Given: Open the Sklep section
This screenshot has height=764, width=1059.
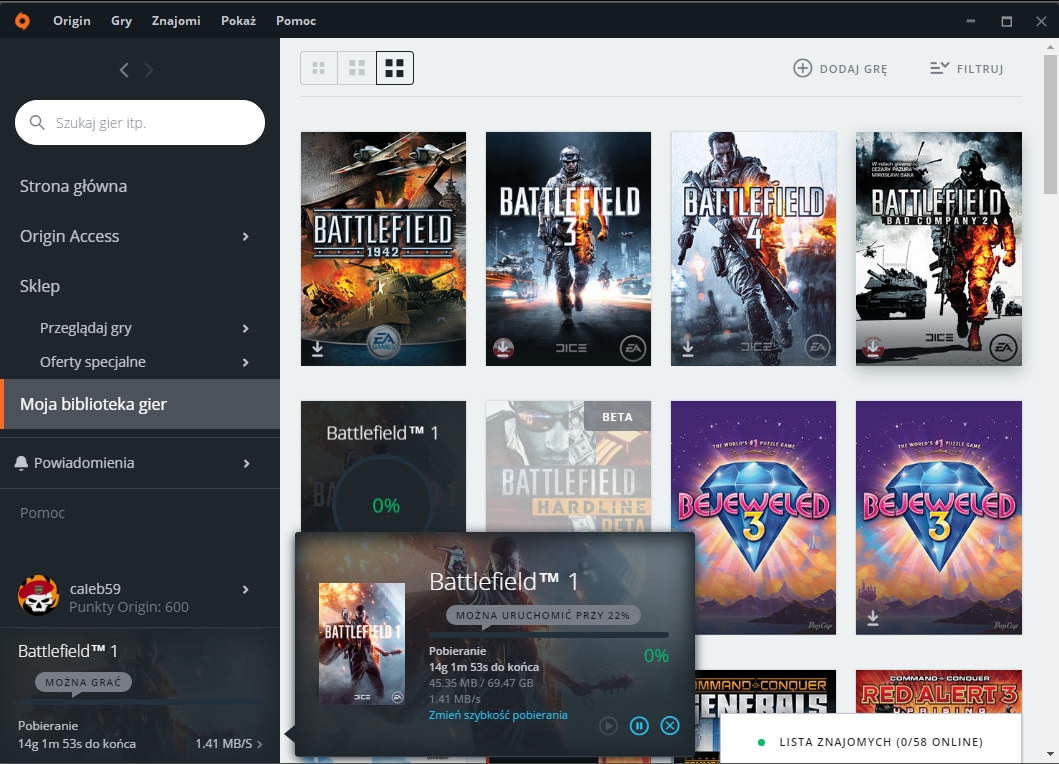Looking at the screenshot, I should click(40, 286).
